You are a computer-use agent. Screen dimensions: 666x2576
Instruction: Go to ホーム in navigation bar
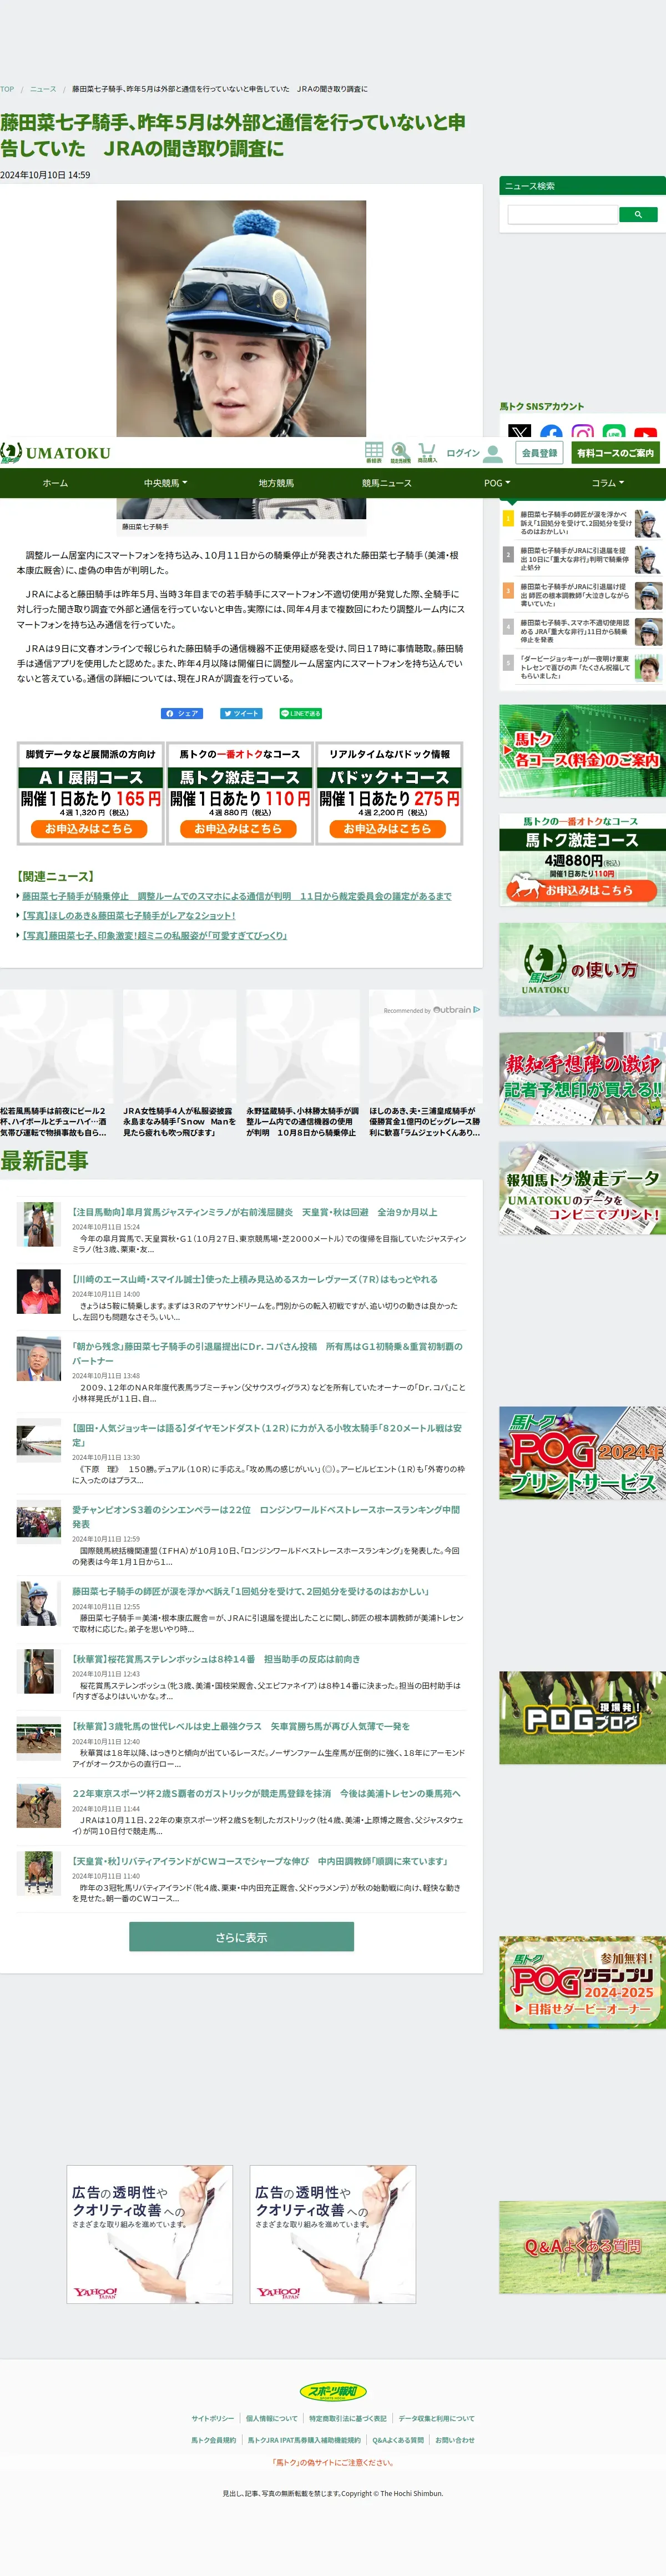(55, 483)
